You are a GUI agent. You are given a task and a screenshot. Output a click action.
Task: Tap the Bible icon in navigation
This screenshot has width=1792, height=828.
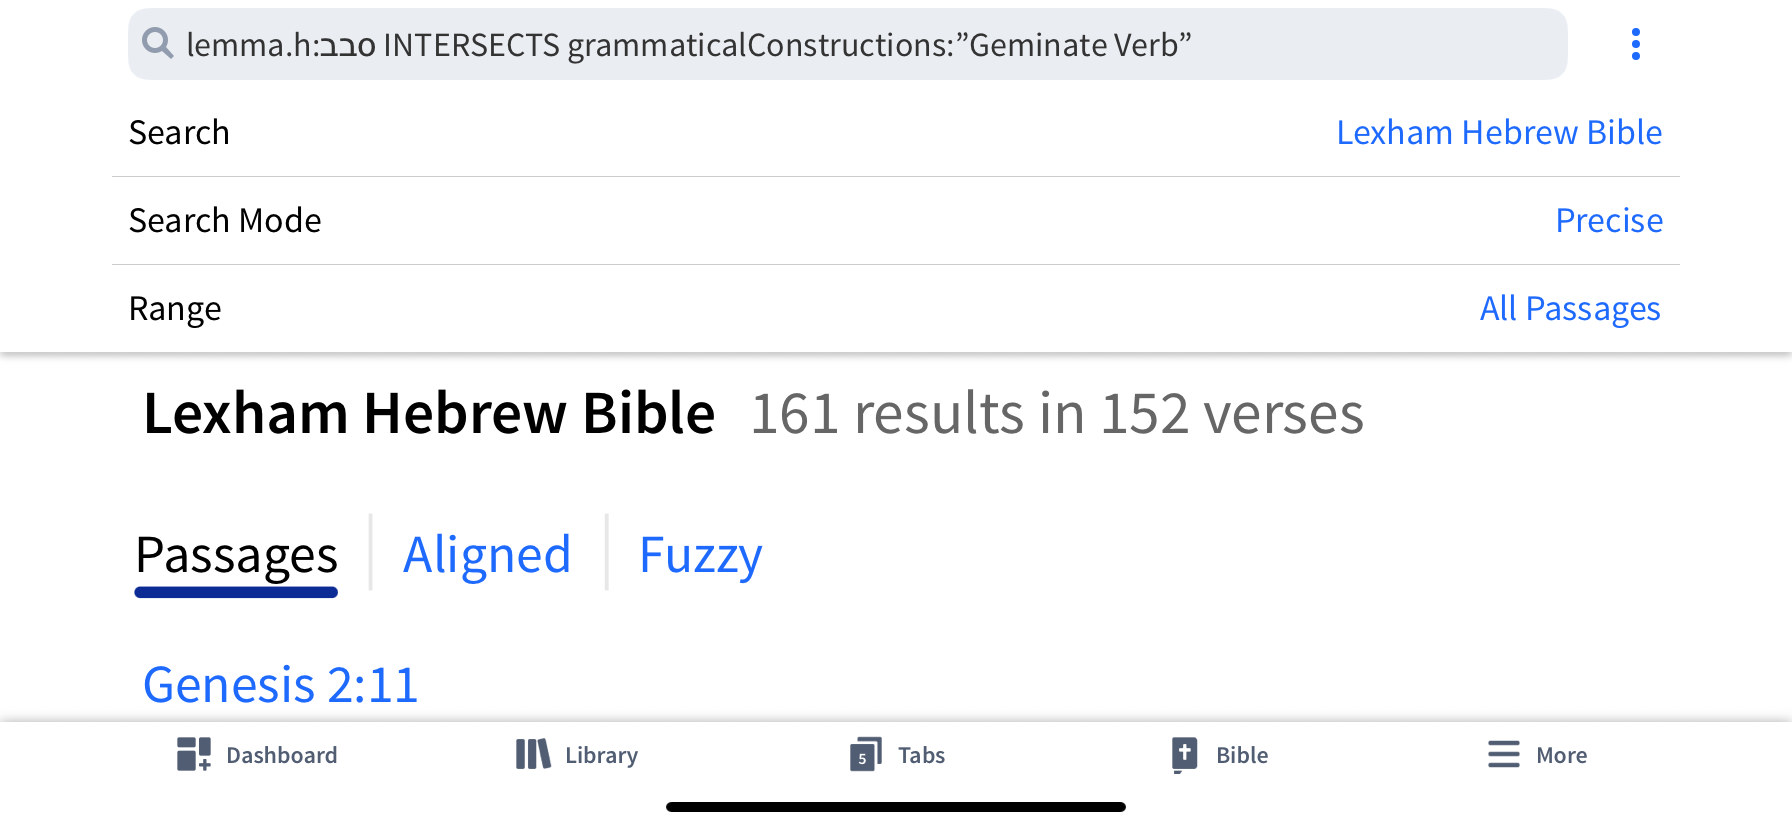pos(1184,755)
